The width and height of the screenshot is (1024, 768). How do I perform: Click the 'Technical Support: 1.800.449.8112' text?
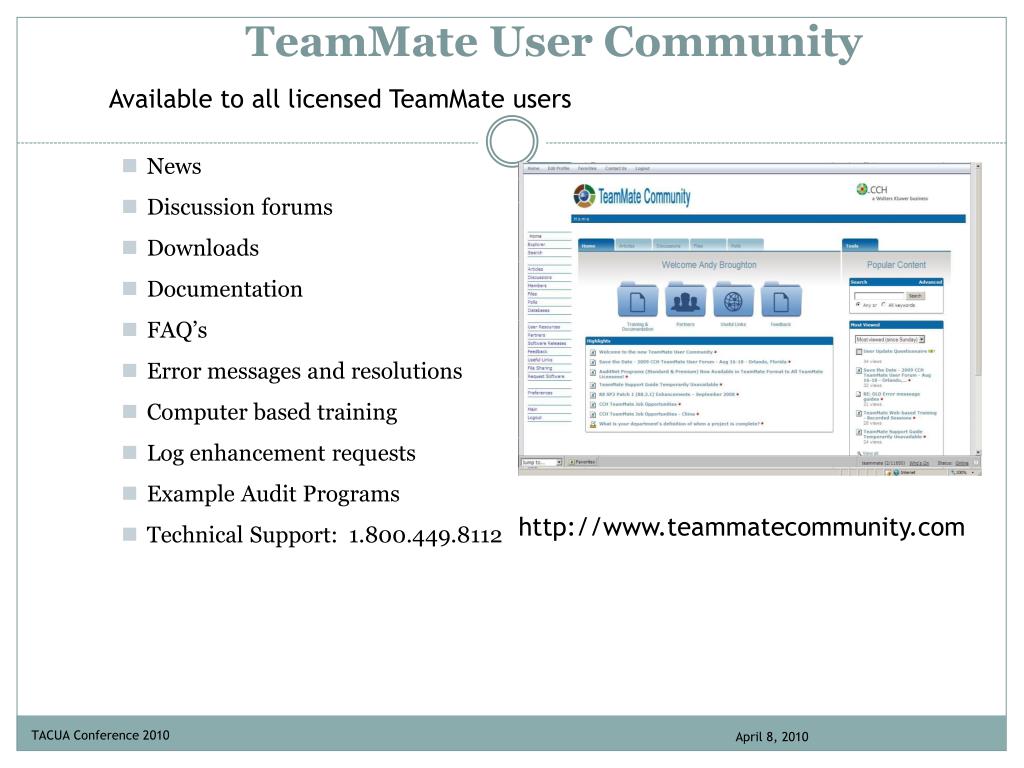coord(324,536)
